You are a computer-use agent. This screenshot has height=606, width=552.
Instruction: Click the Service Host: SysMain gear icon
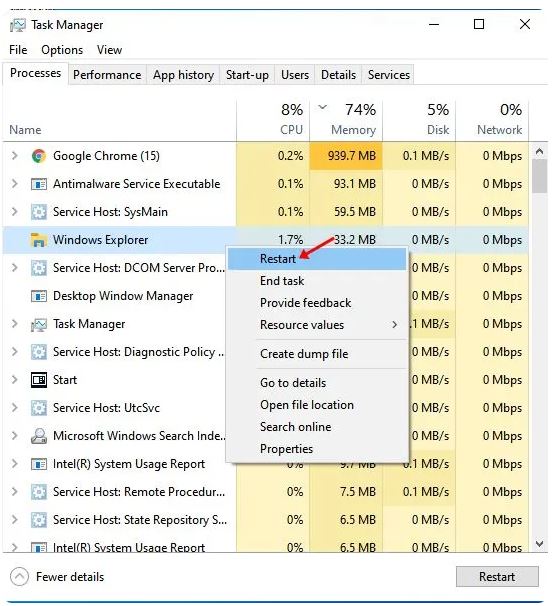[x=39, y=212]
